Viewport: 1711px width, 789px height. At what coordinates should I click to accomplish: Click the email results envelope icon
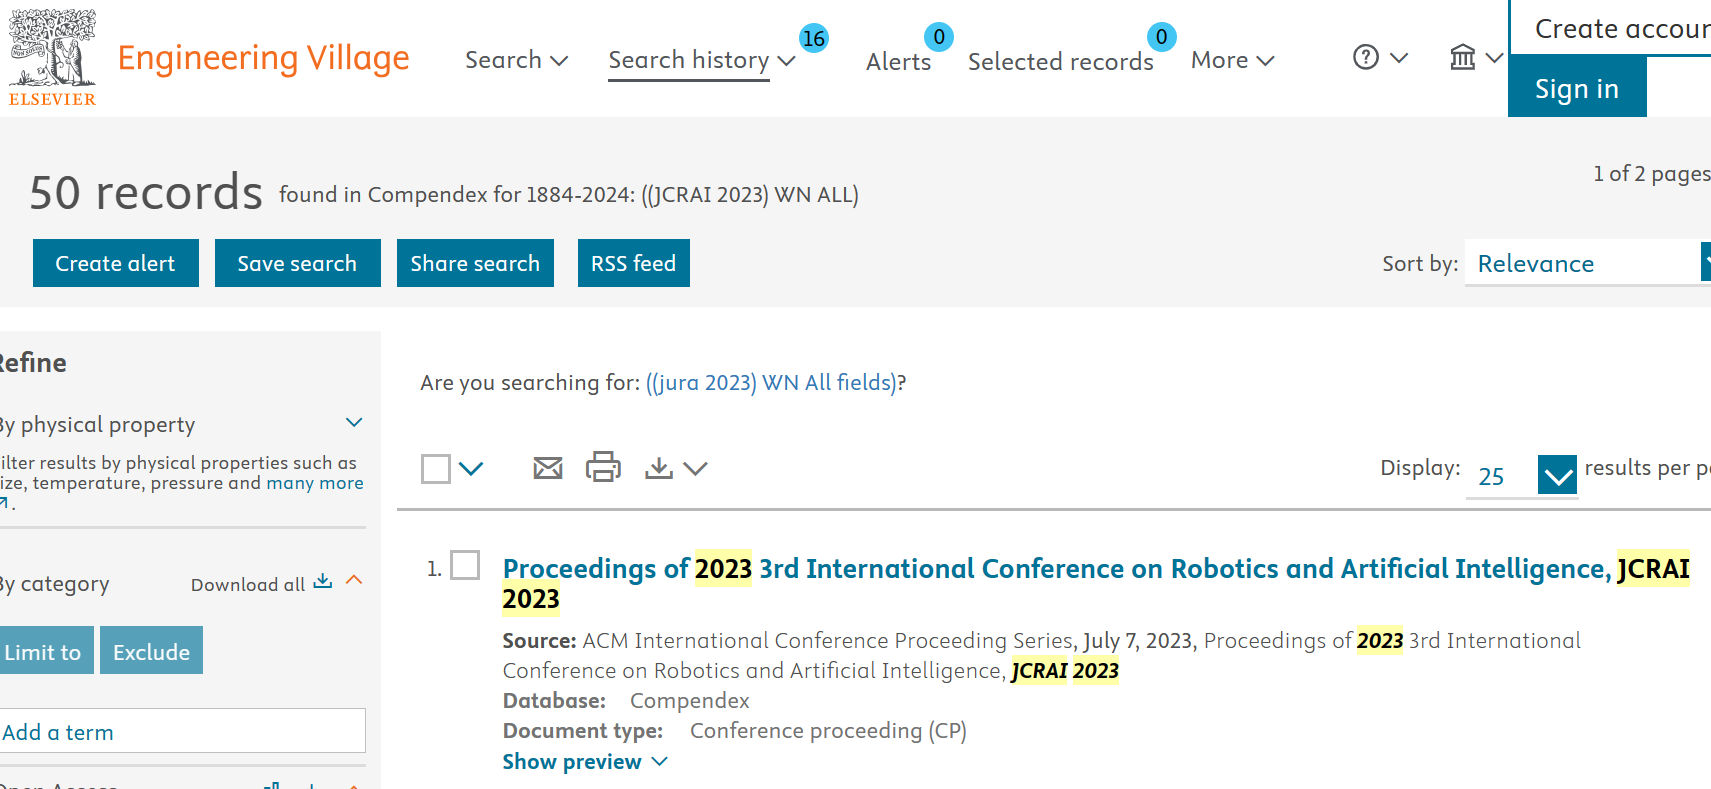[547, 468]
